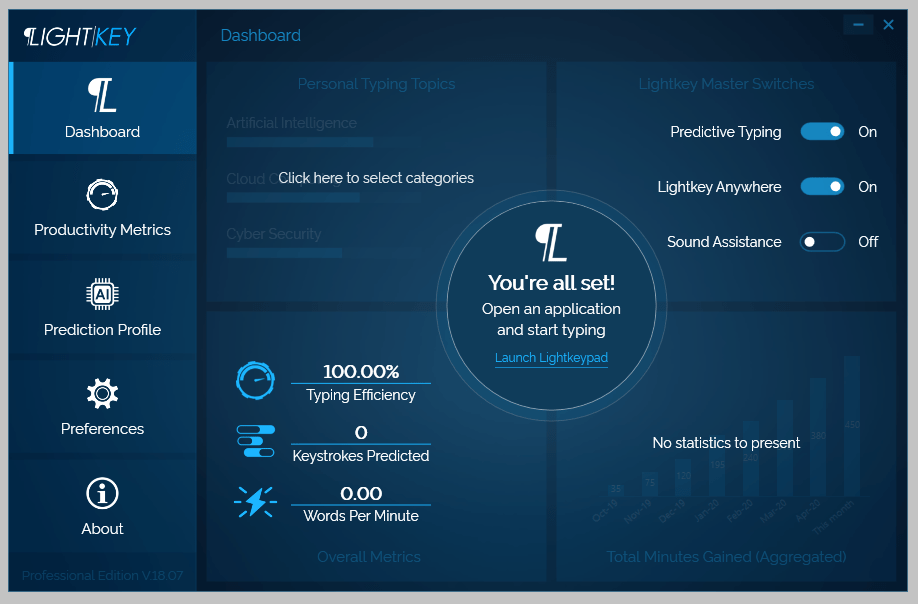The height and width of the screenshot is (604, 918).
Task: Click the Preferences gear icon
Action: [x=102, y=393]
